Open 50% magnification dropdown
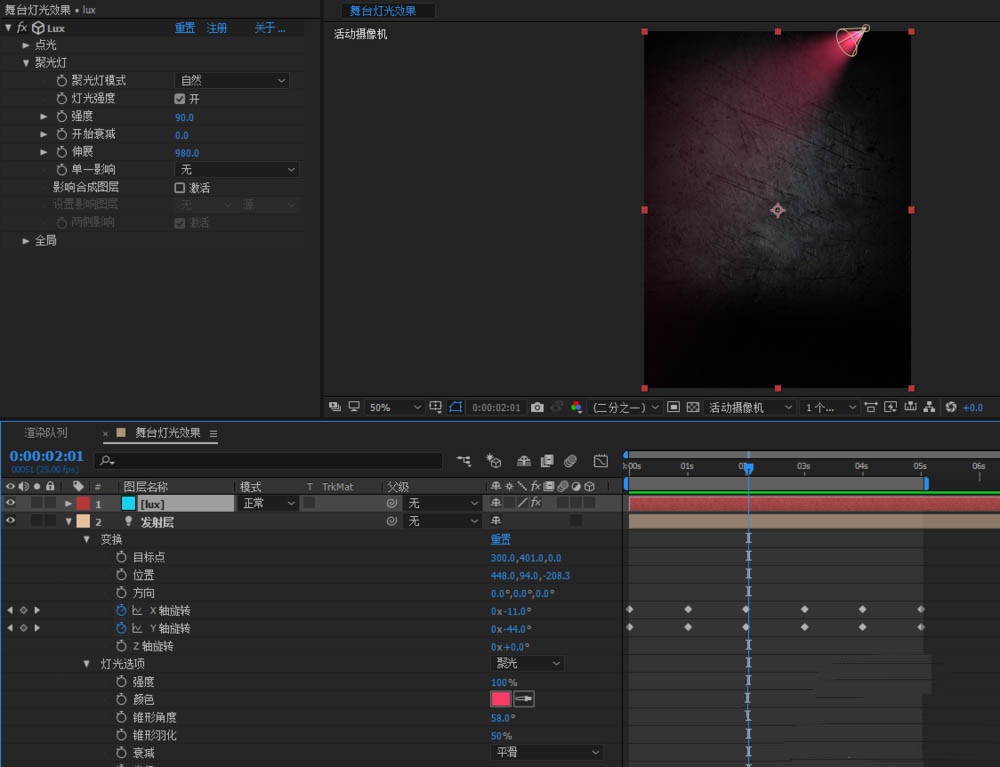Viewport: 1000px width, 767px height. [395, 407]
